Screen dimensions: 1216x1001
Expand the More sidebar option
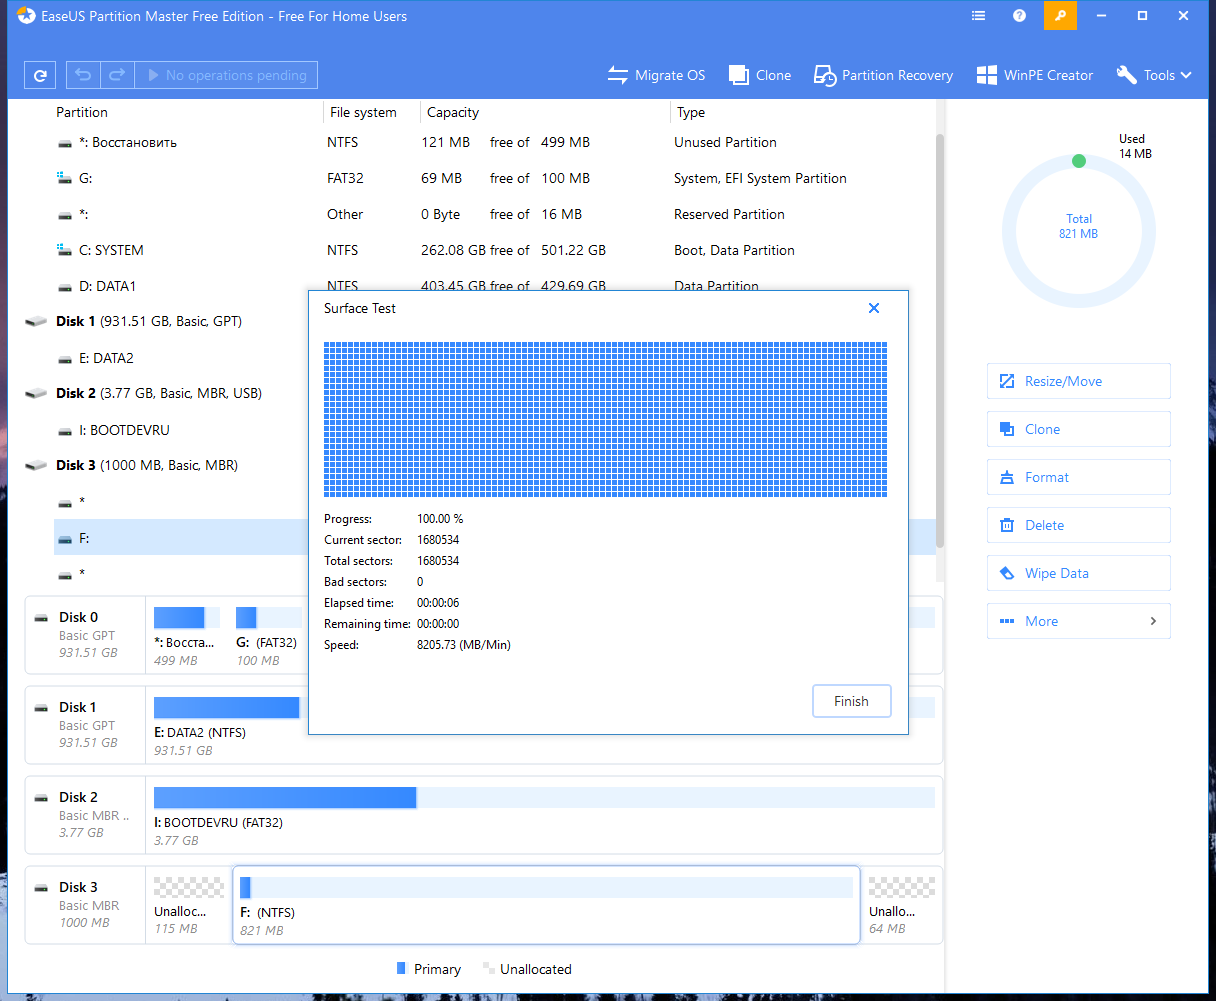pos(1078,621)
